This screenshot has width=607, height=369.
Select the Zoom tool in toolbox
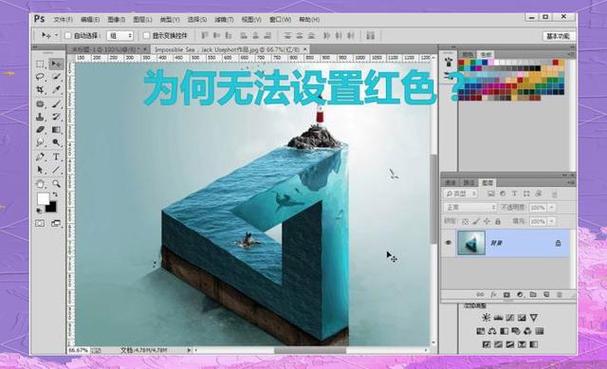(x=56, y=184)
